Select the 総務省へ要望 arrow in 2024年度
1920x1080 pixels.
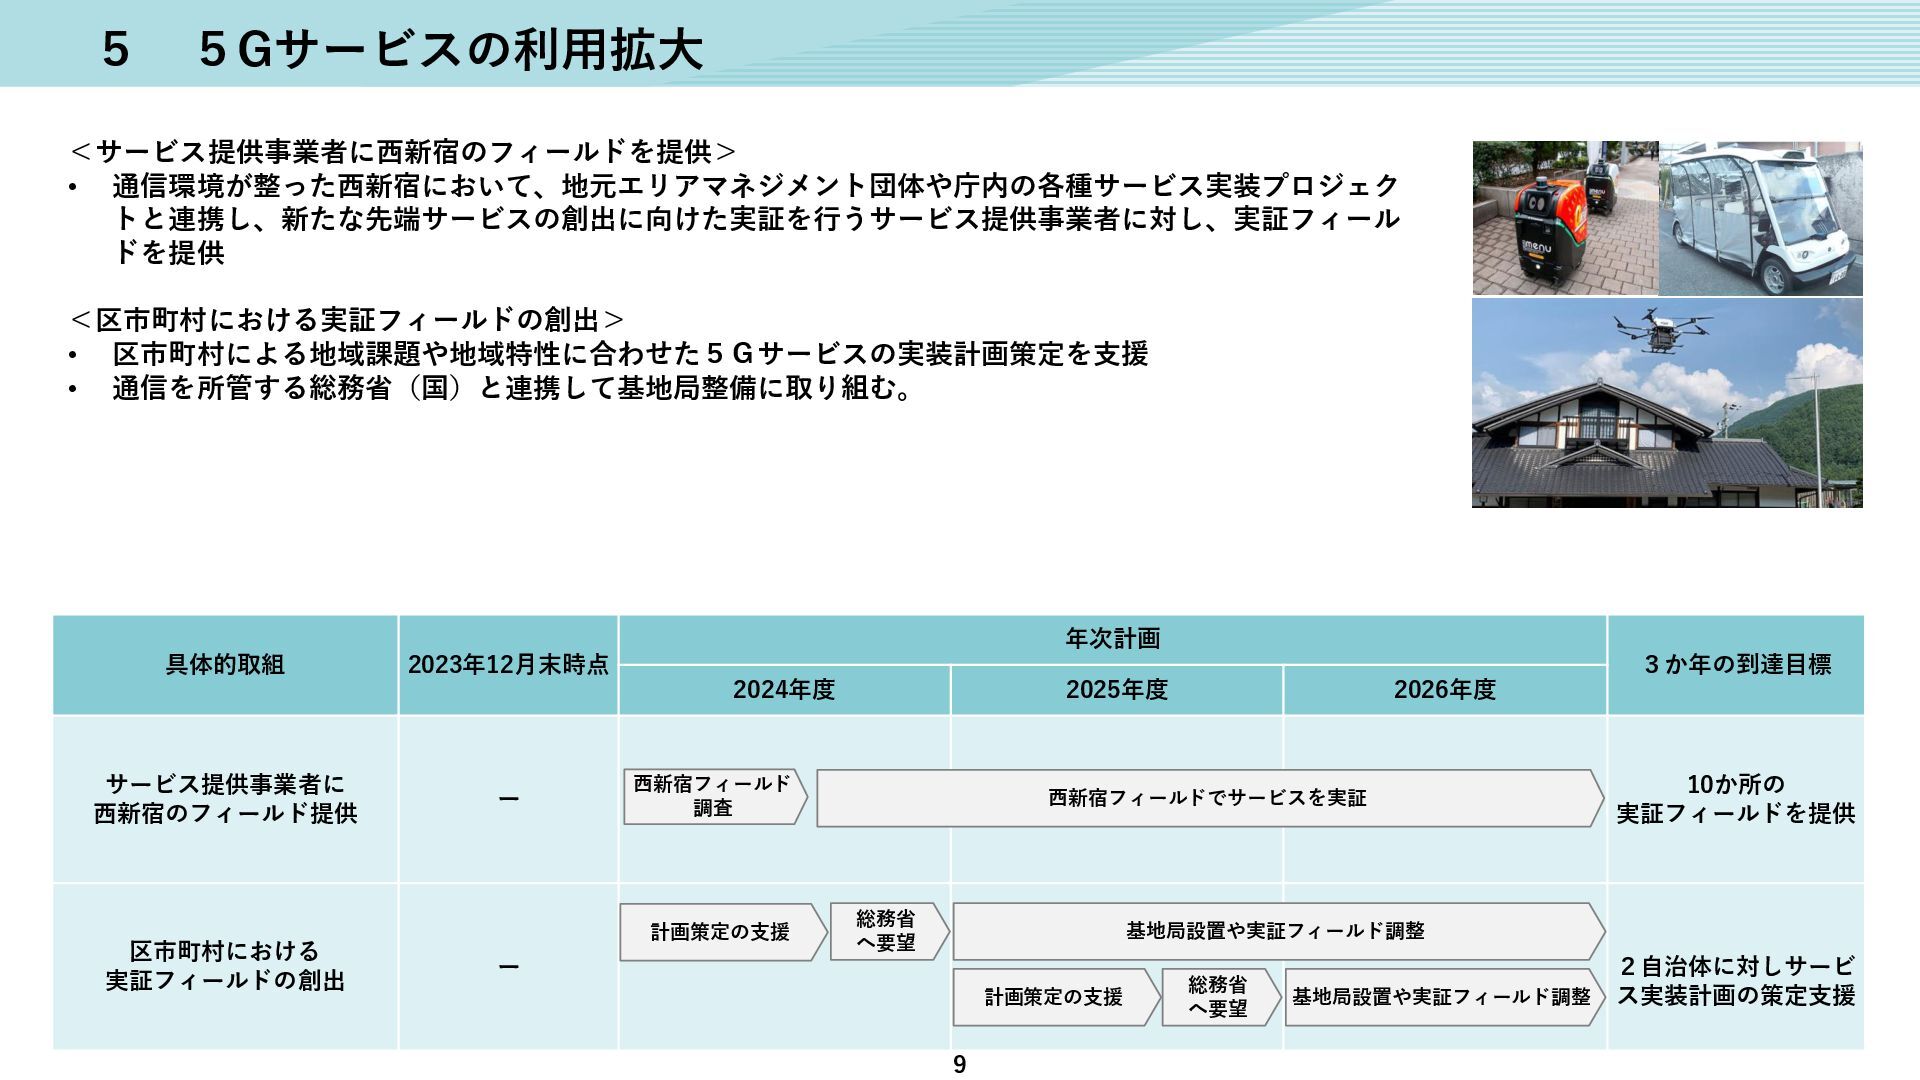[x=886, y=932]
